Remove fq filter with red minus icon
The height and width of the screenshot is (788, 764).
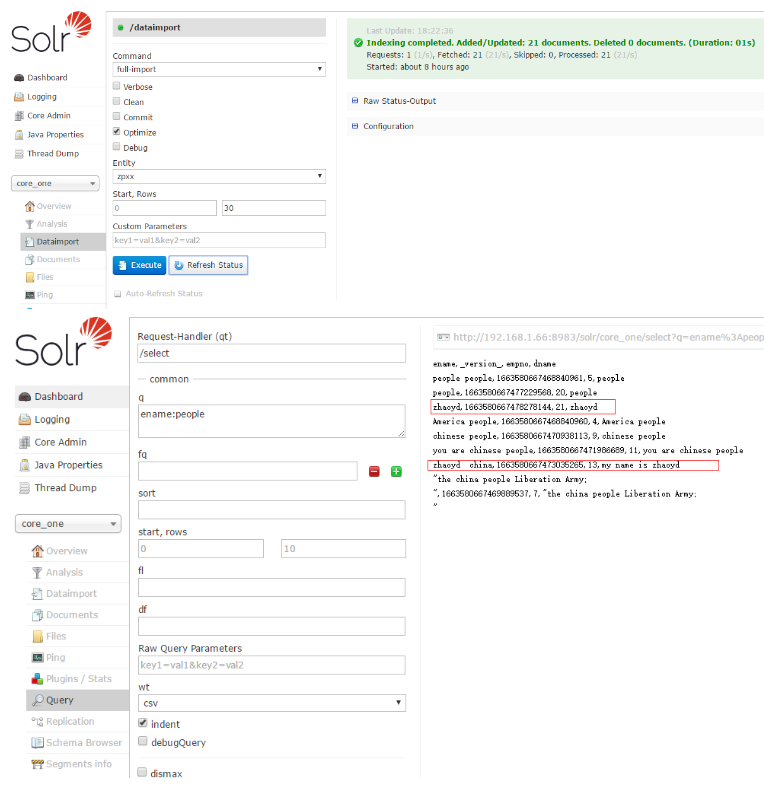click(x=374, y=471)
